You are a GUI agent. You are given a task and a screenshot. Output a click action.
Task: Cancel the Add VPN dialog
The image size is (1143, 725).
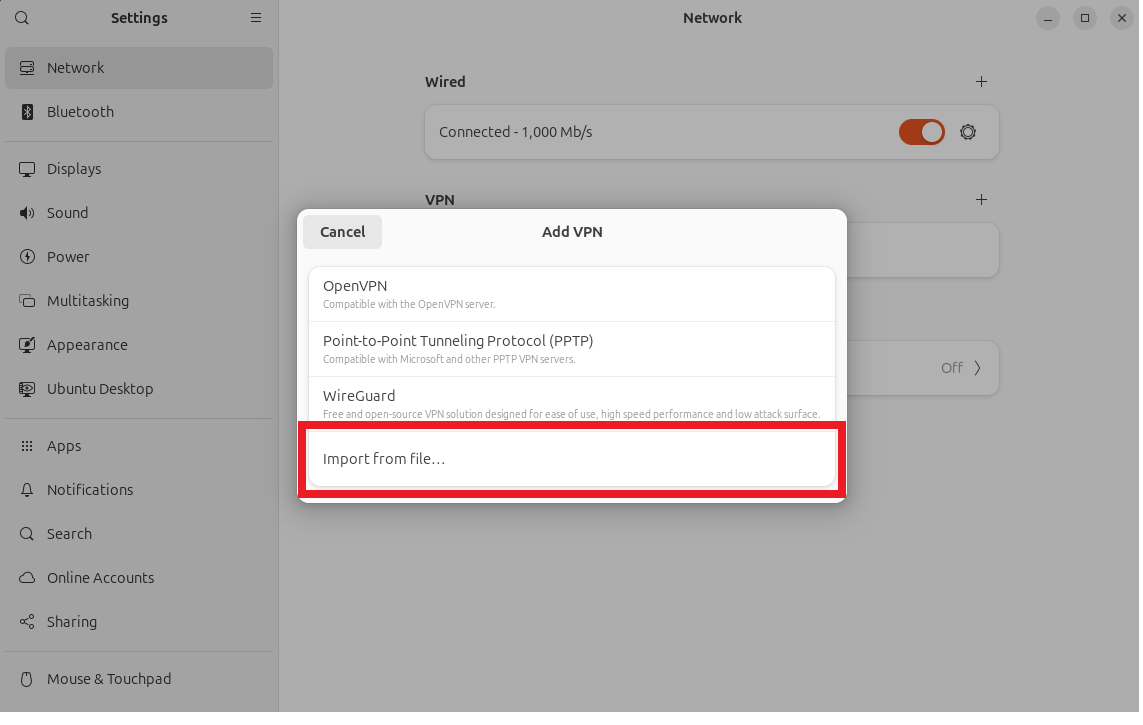click(342, 231)
